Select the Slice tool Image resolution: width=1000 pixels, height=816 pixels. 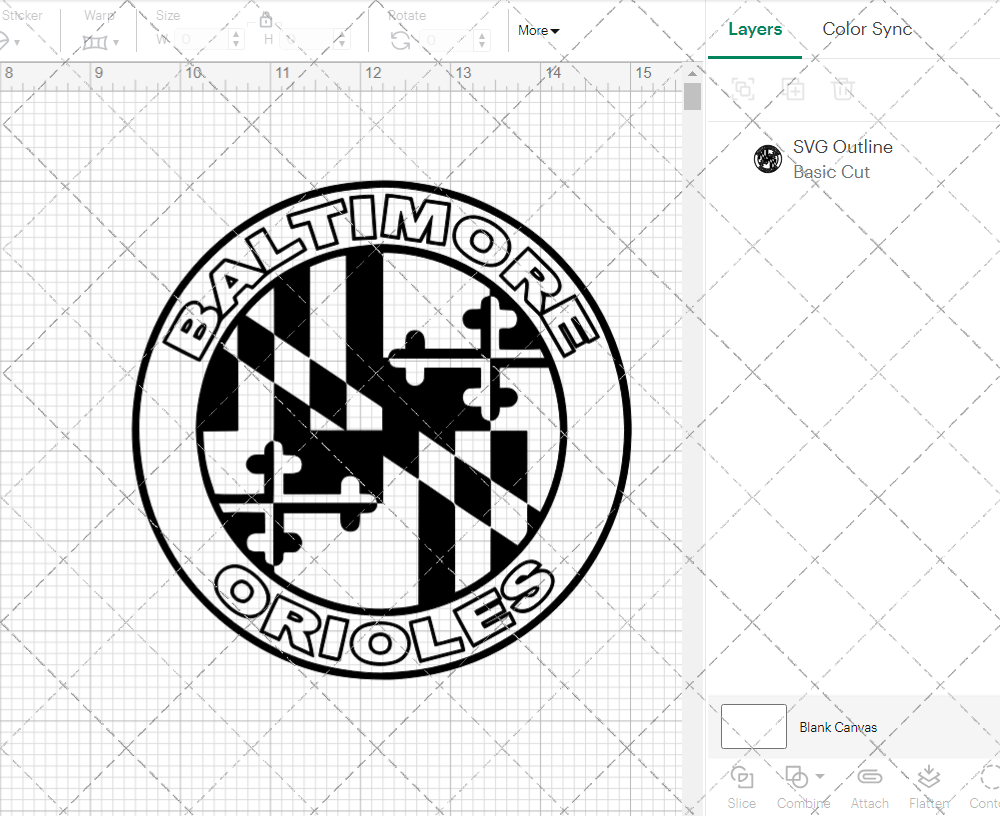742,778
